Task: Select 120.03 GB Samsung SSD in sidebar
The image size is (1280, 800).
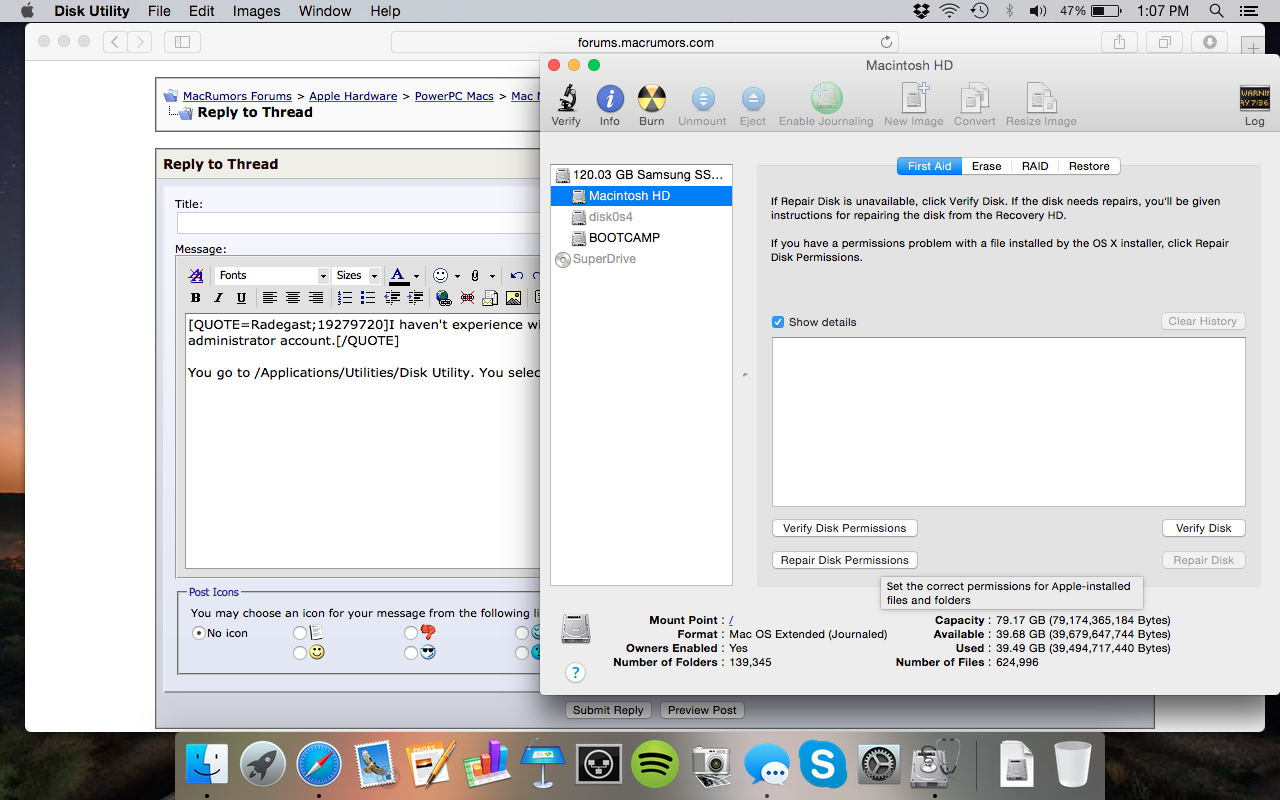Action: [x=641, y=174]
